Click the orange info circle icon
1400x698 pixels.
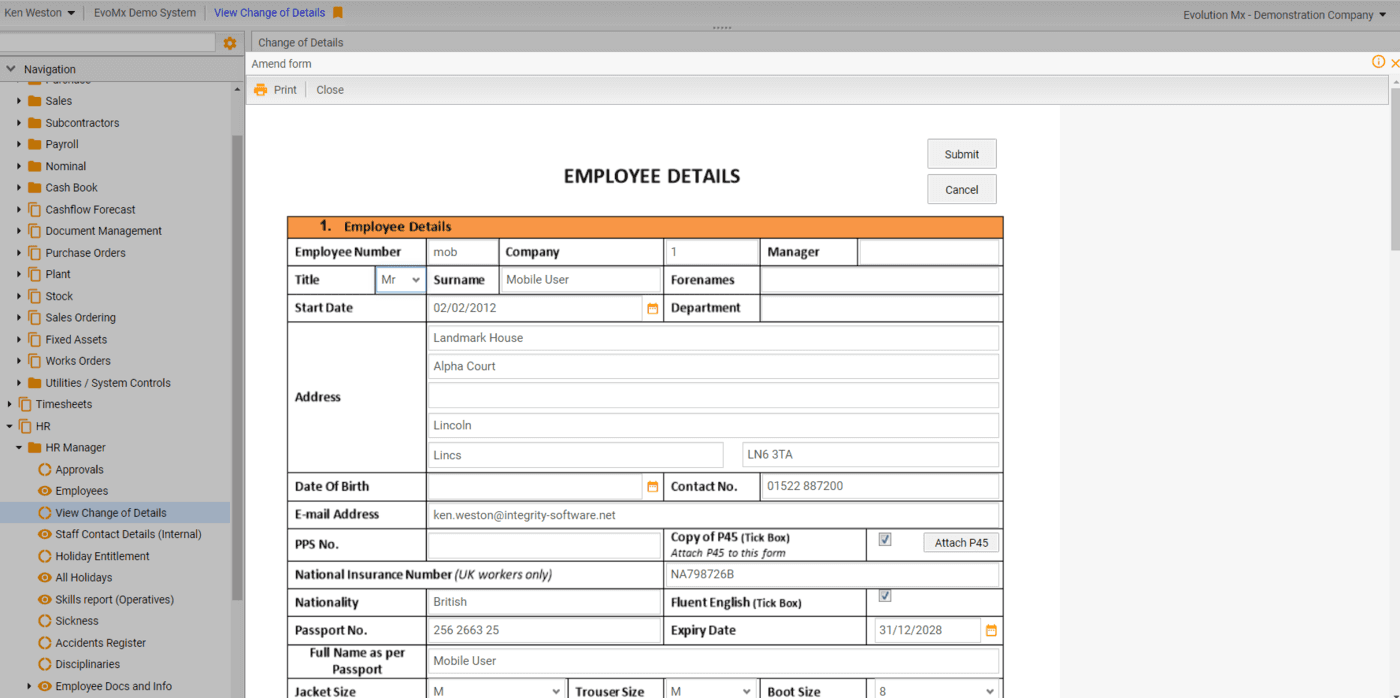click(1378, 62)
